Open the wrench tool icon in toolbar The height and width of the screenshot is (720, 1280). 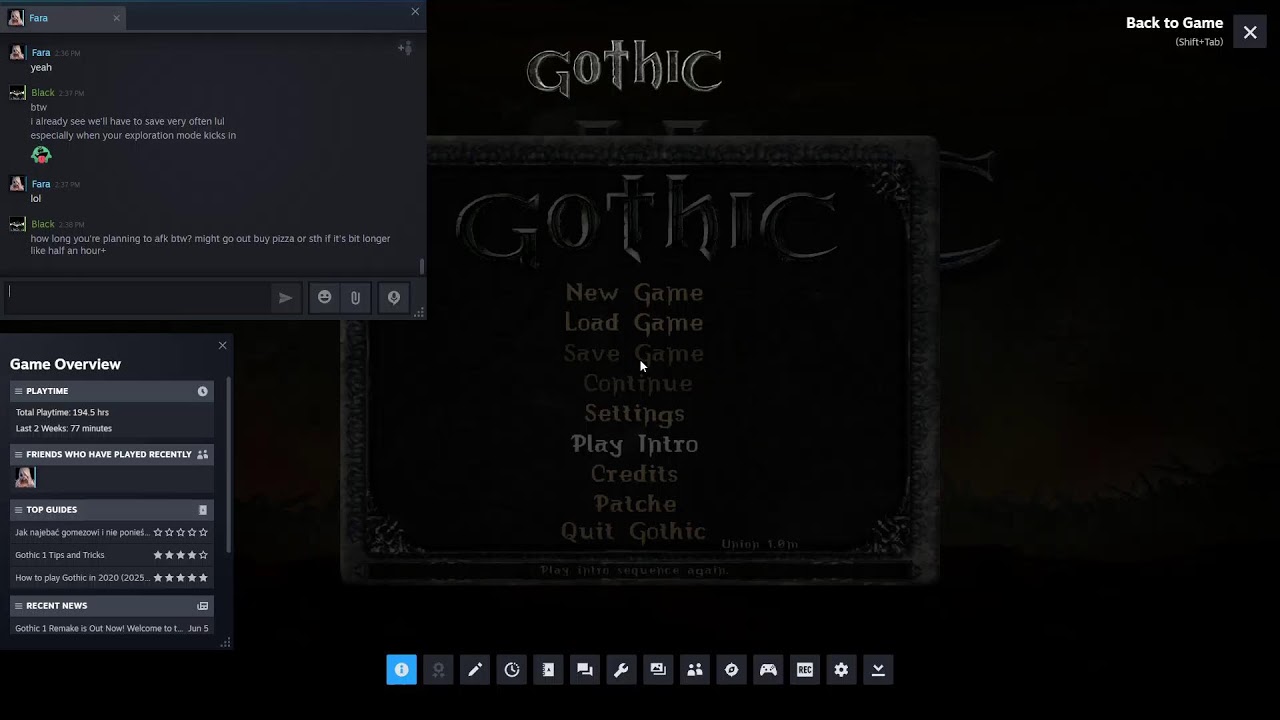(621, 670)
